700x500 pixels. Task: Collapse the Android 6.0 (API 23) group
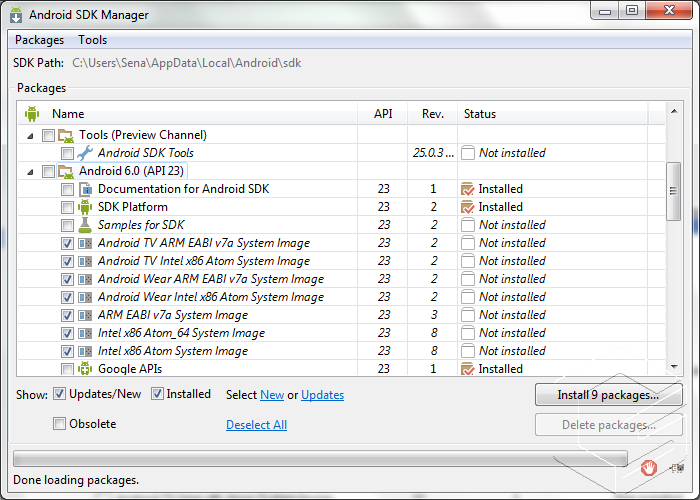point(30,172)
